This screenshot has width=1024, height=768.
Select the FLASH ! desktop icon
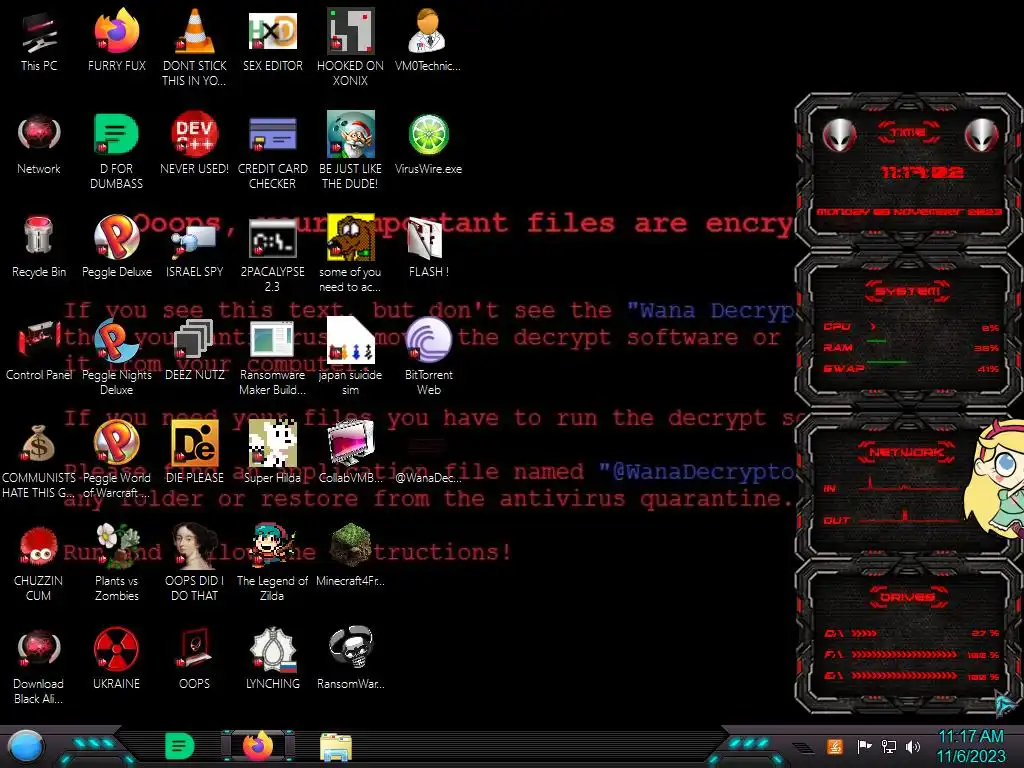(426, 238)
